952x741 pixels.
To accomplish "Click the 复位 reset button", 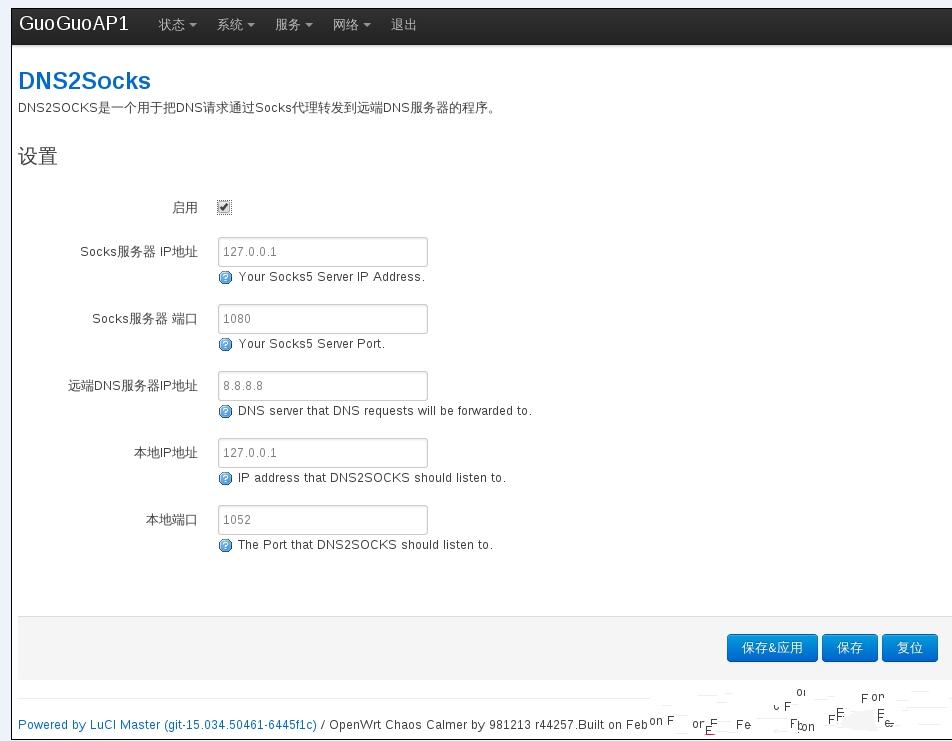I will point(909,648).
